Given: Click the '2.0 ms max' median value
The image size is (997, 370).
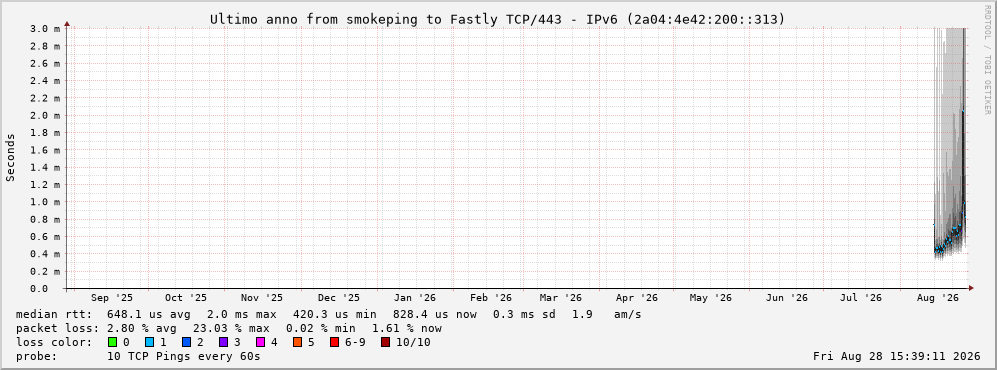Looking at the screenshot, I should point(242,315).
